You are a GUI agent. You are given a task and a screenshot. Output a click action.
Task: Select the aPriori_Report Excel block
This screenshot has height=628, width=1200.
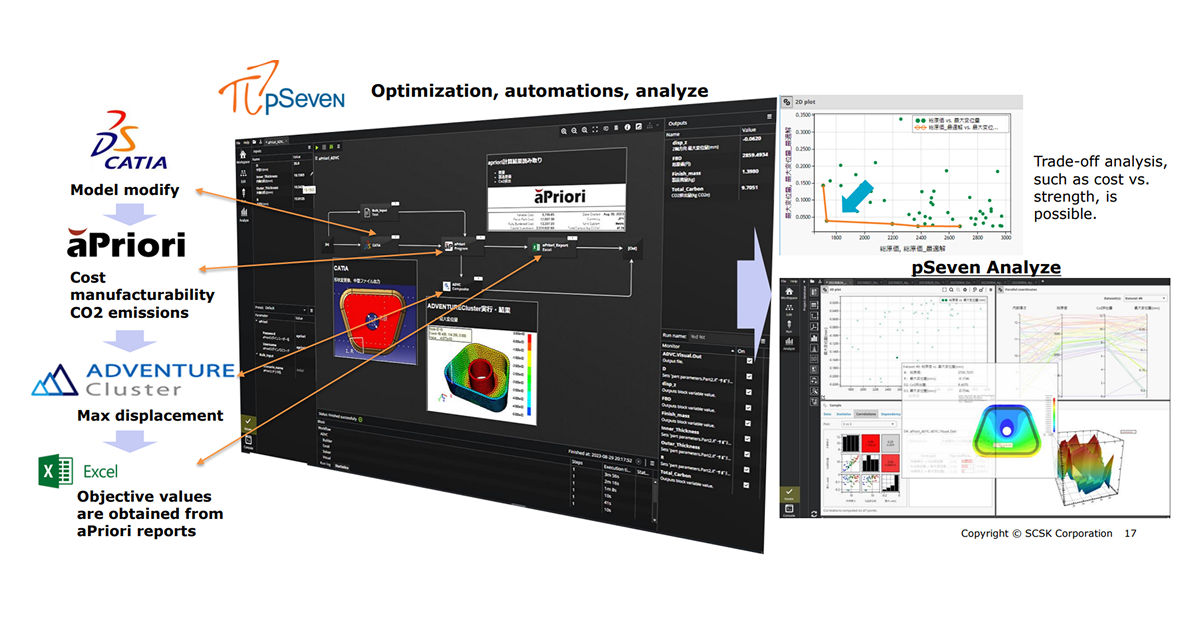tap(553, 247)
